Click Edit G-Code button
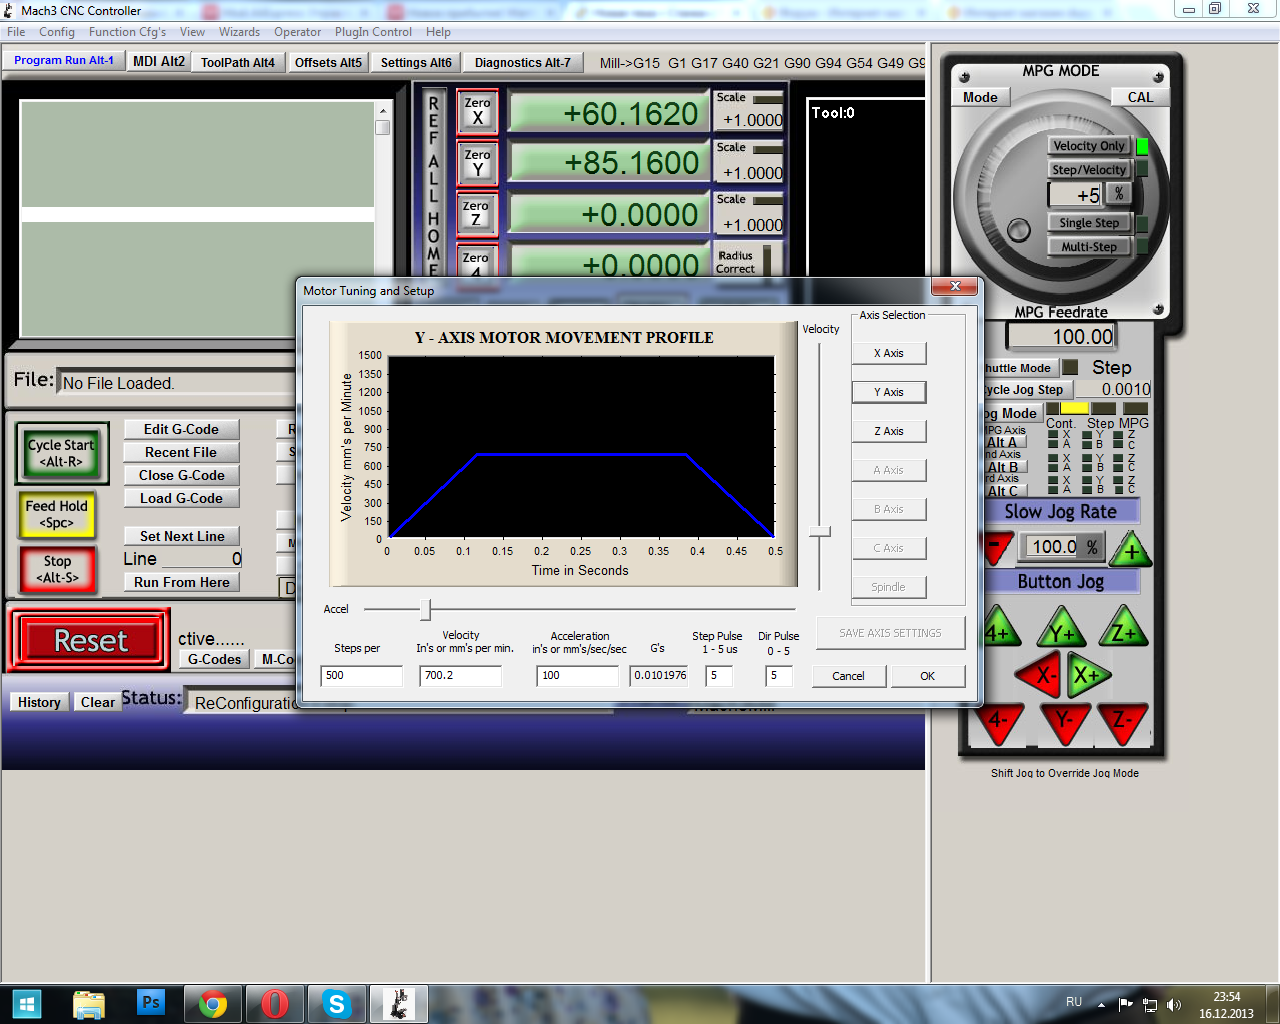This screenshot has height=1024, width=1280. [181, 429]
